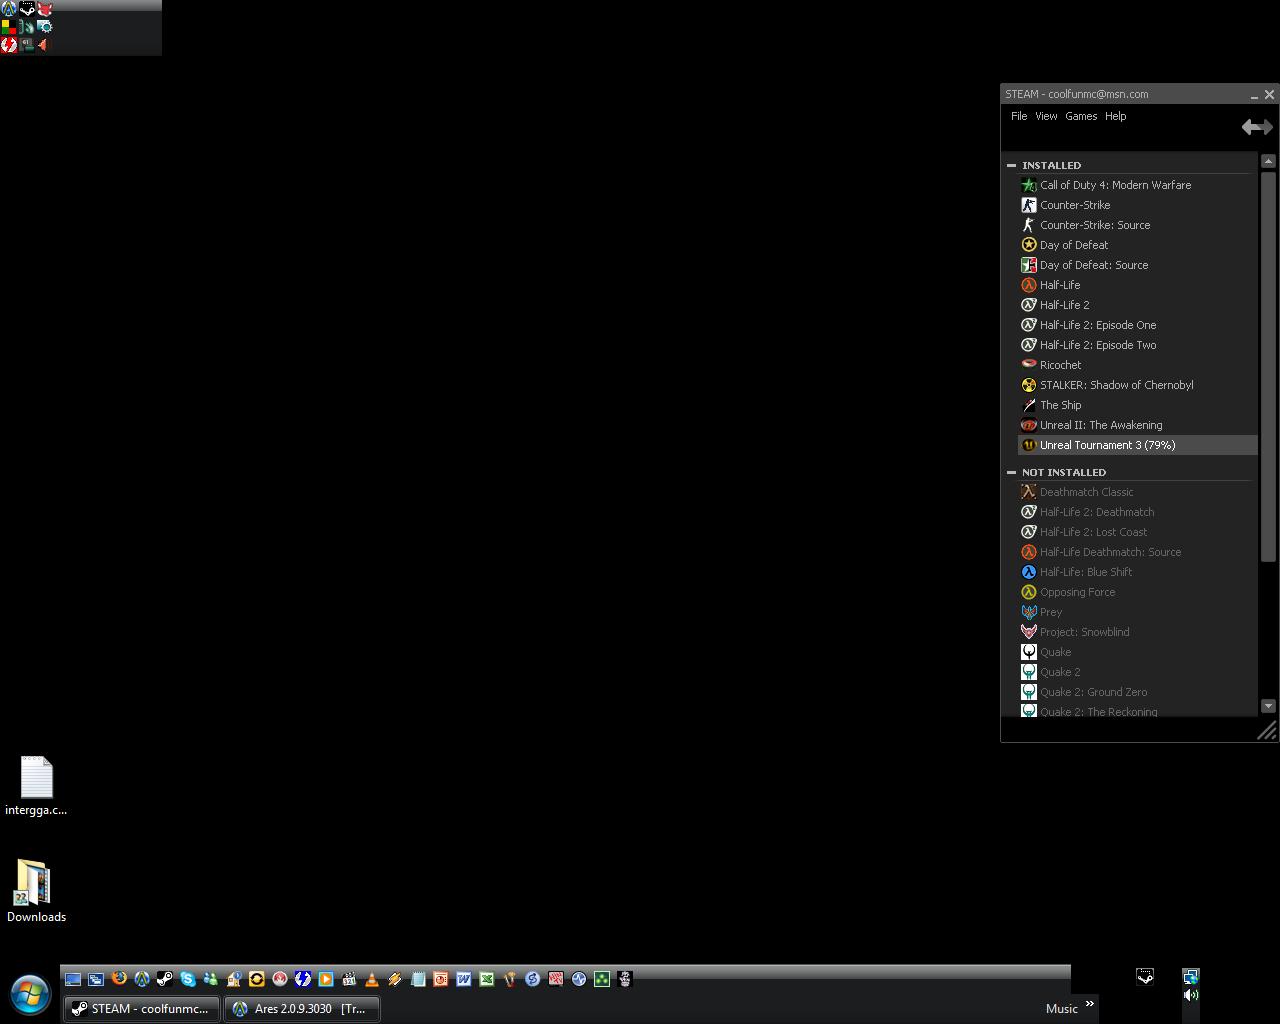Select 'Quake 2' row

point(1138,672)
